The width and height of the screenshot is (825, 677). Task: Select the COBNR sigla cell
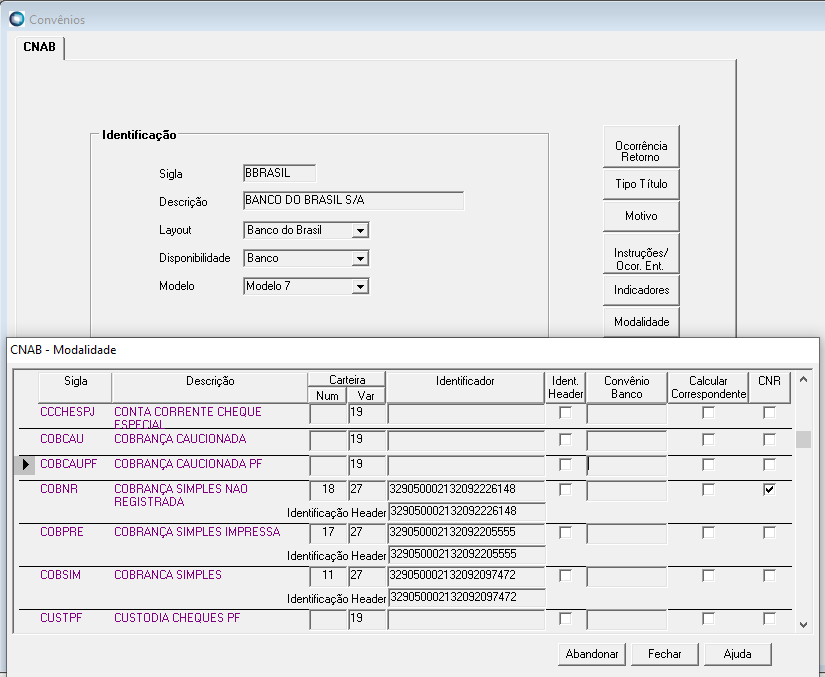(x=59, y=489)
